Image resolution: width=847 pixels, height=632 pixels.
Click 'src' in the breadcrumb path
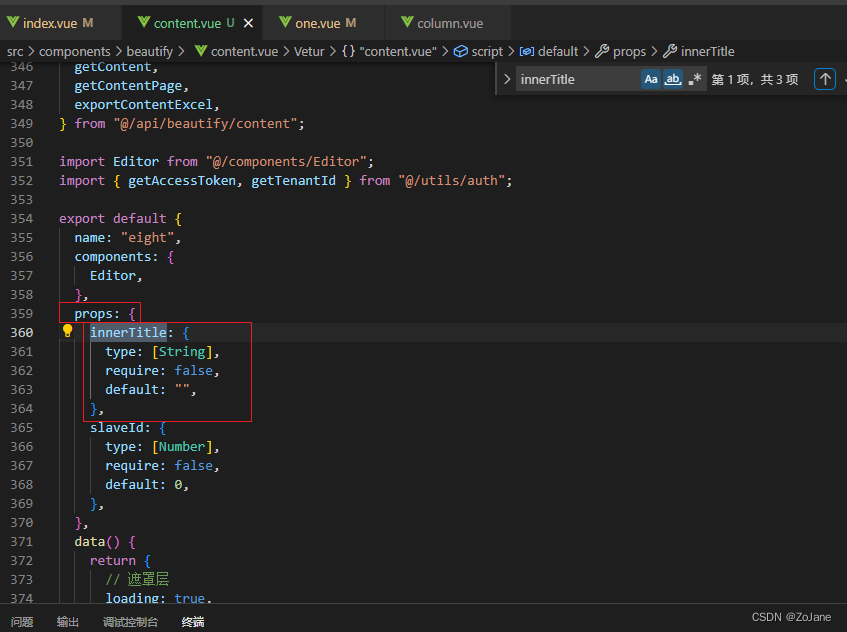point(15,52)
